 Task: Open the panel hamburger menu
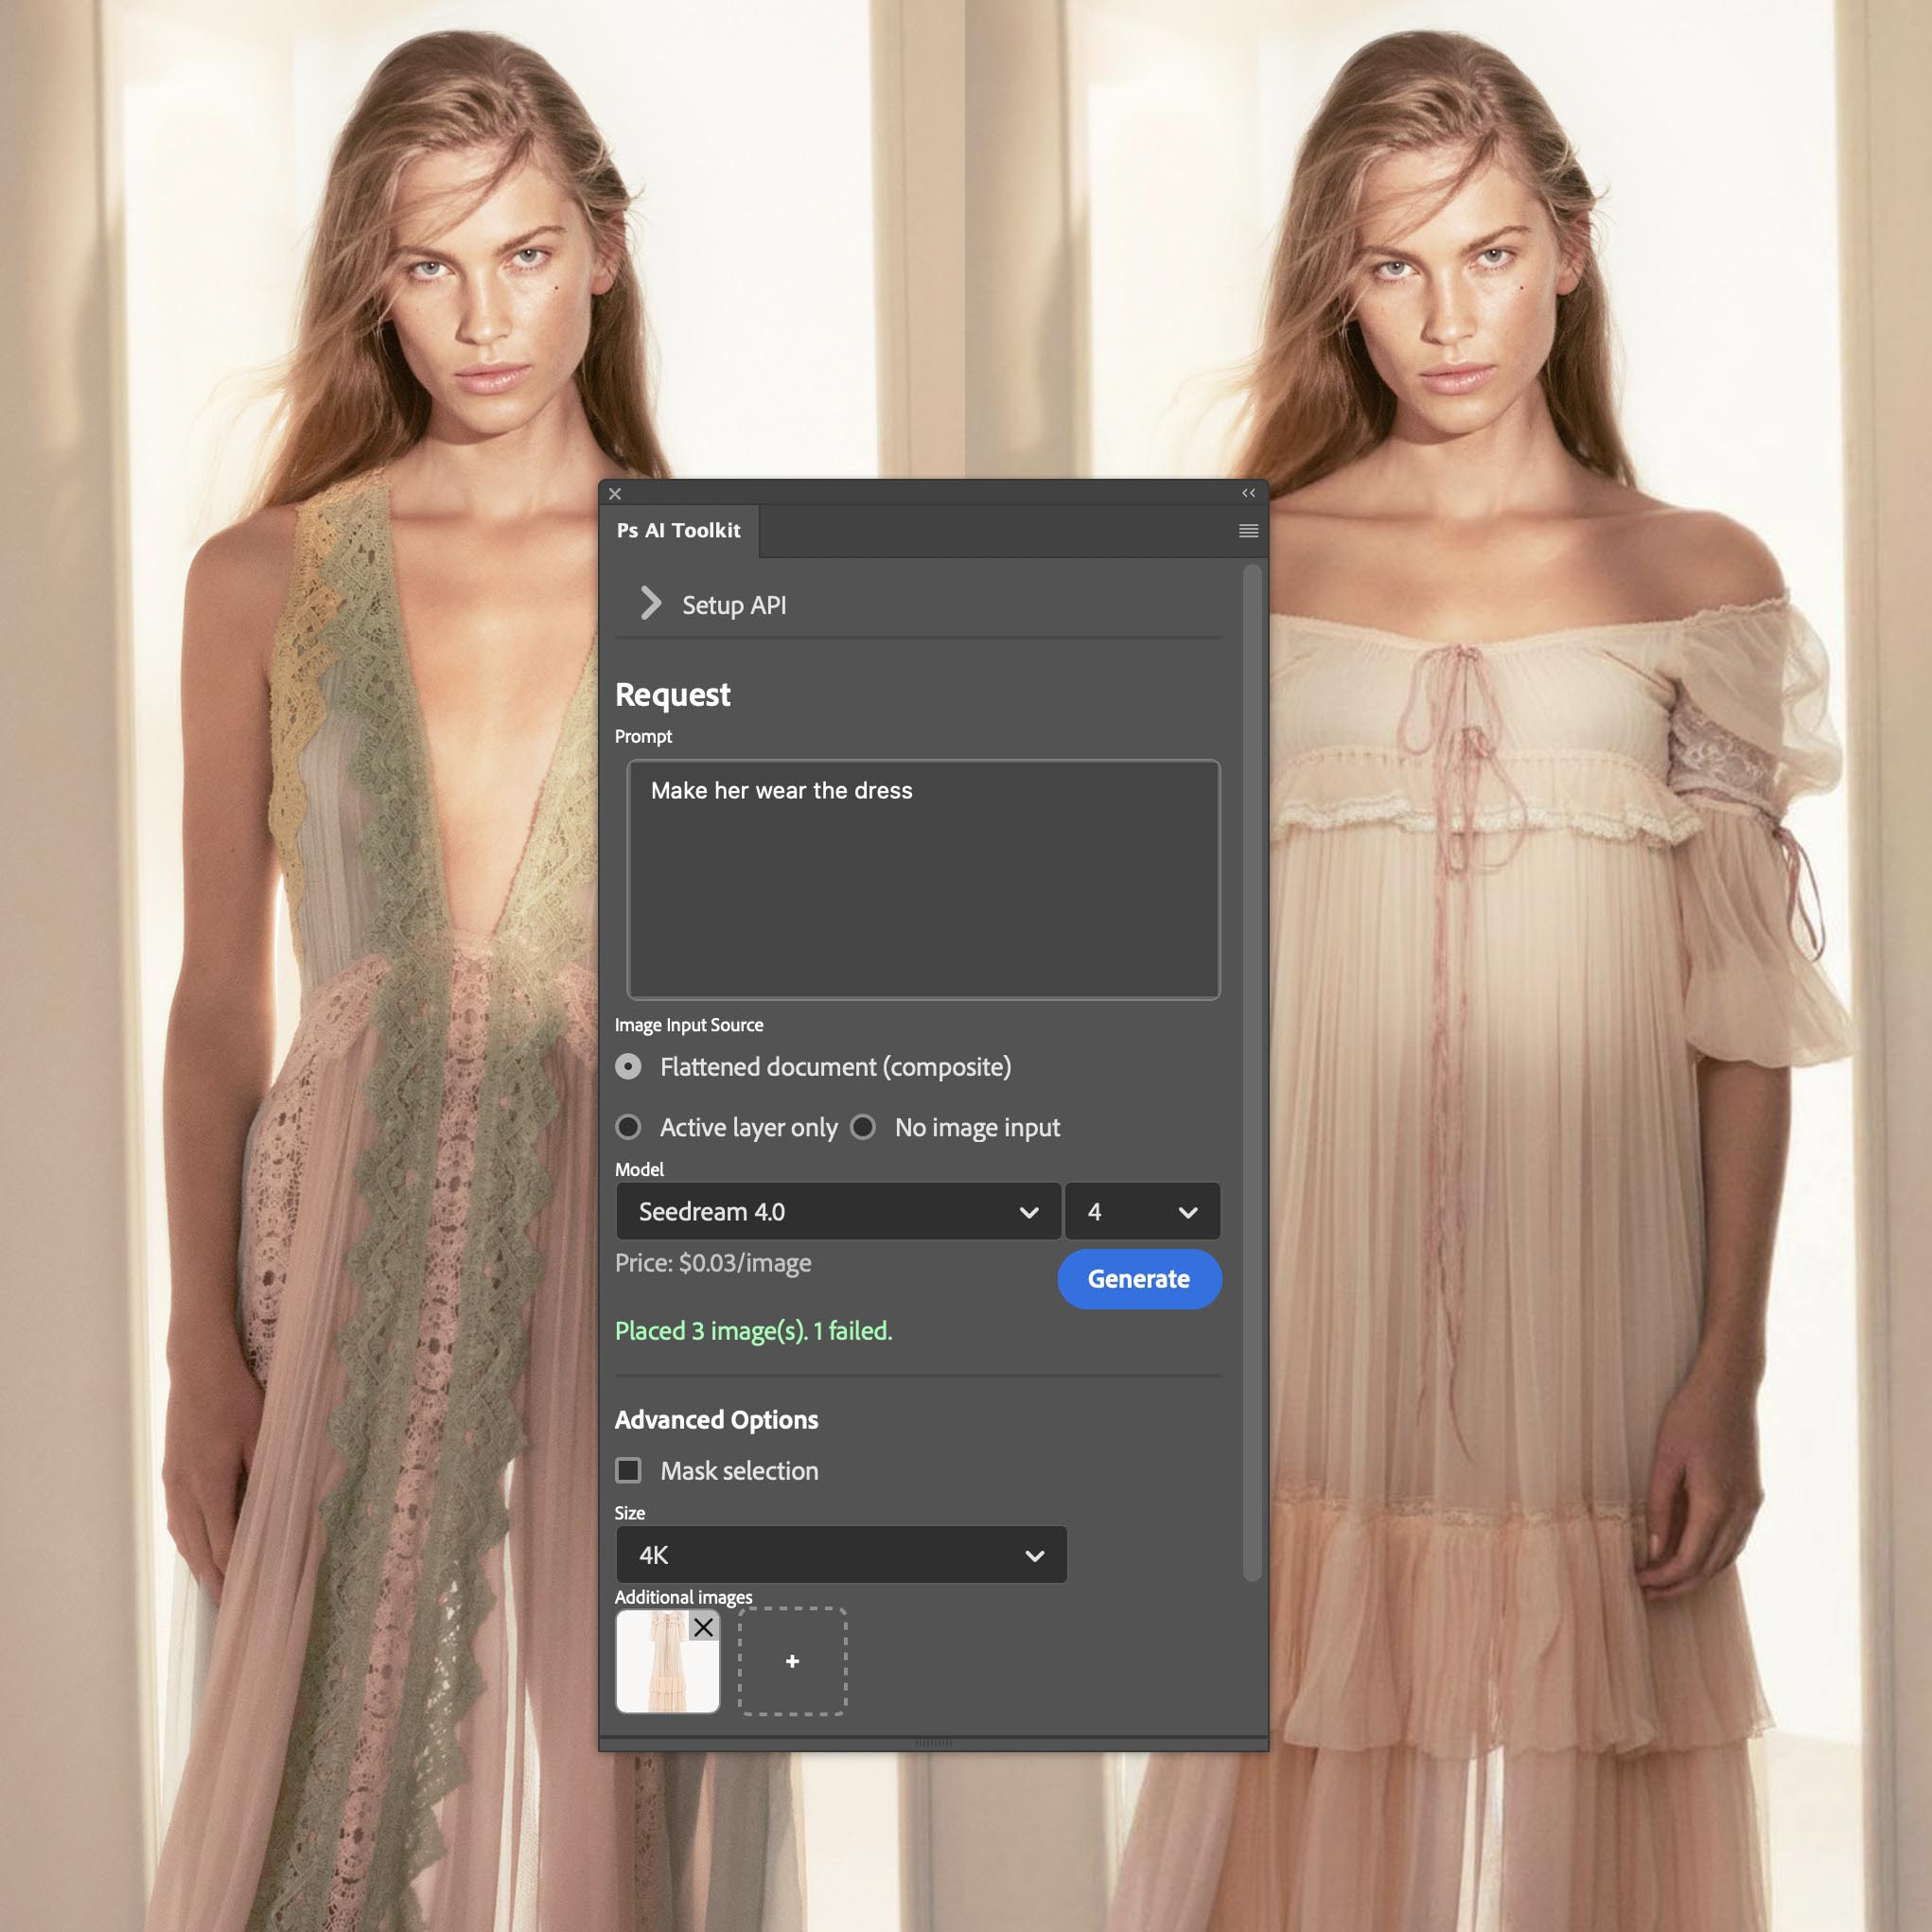click(x=1248, y=531)
